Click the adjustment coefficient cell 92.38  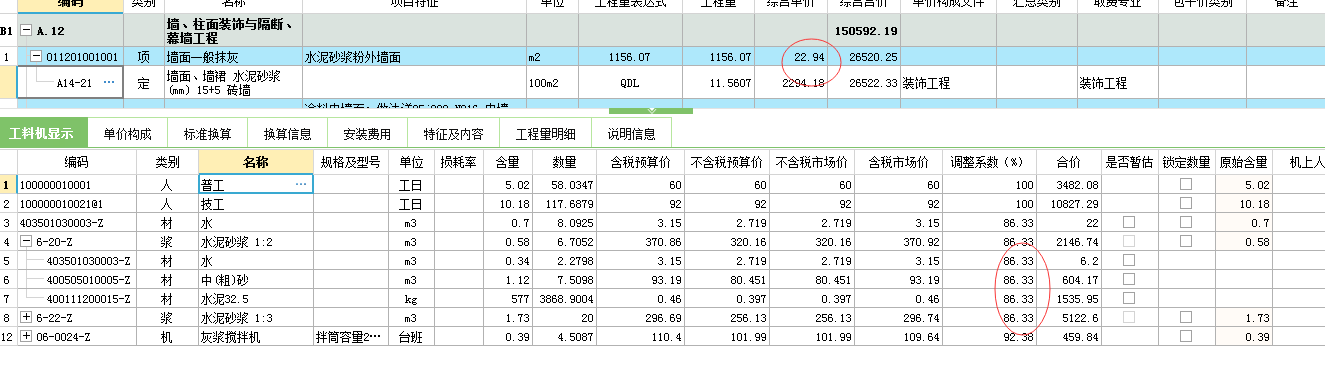[990, 337]
